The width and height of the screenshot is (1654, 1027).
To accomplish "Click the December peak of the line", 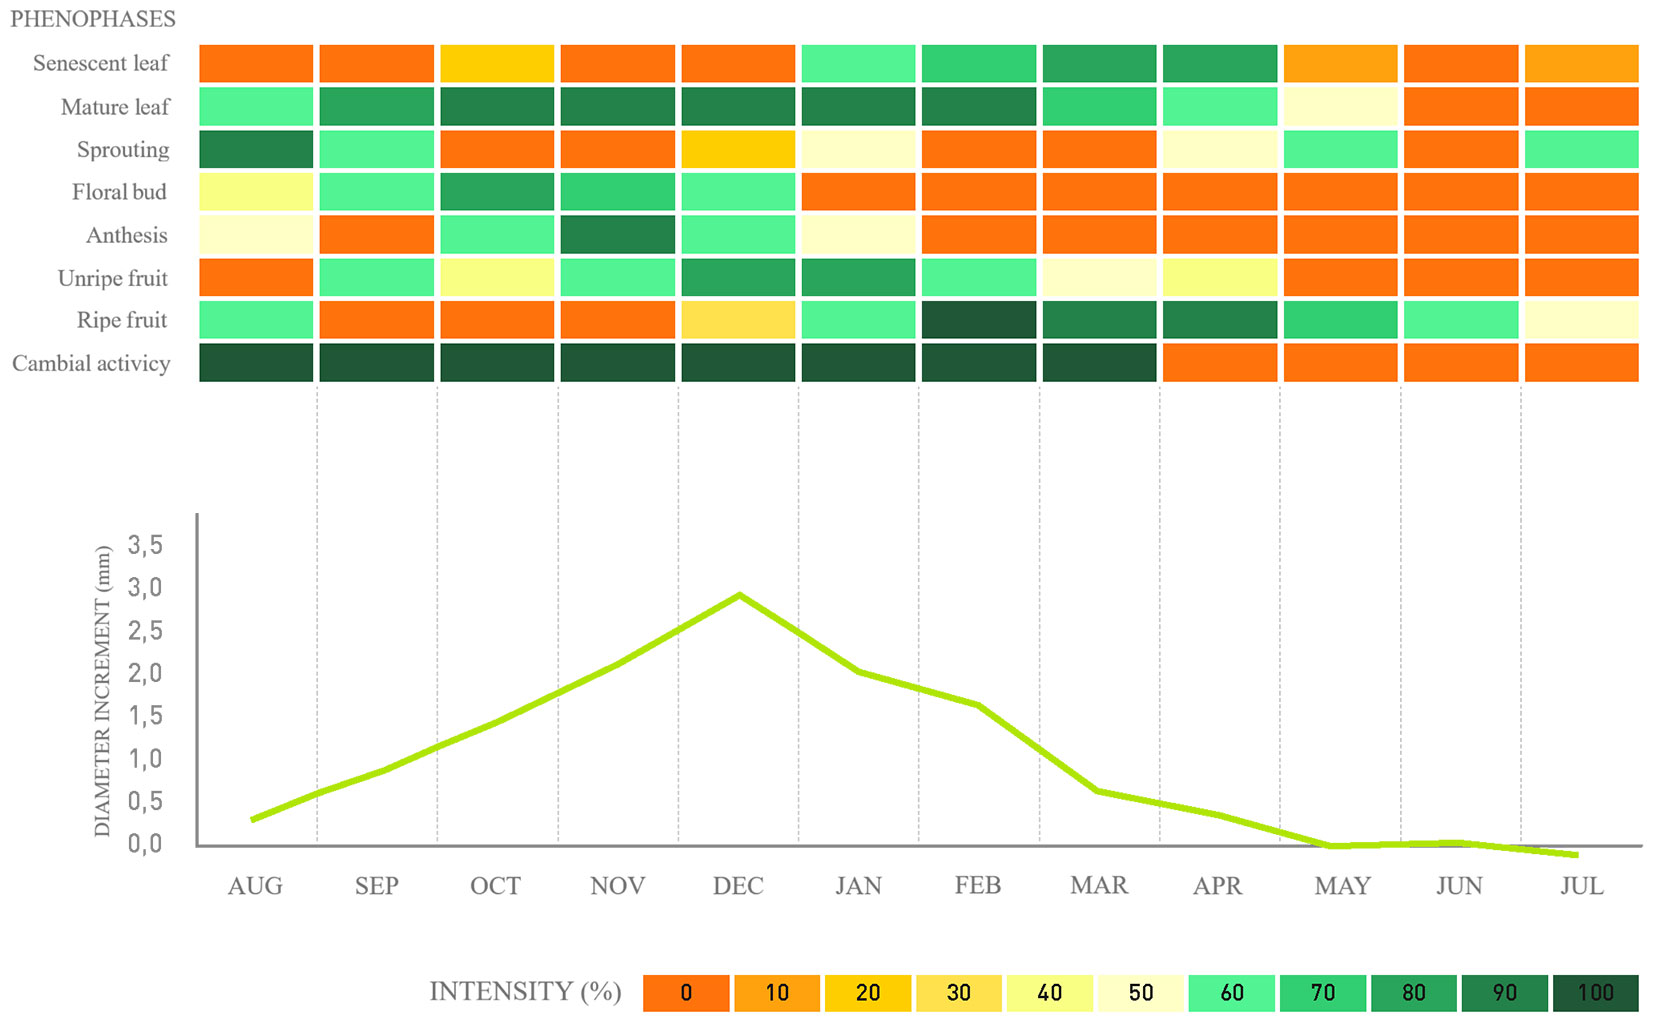I will tap(739, 595).
